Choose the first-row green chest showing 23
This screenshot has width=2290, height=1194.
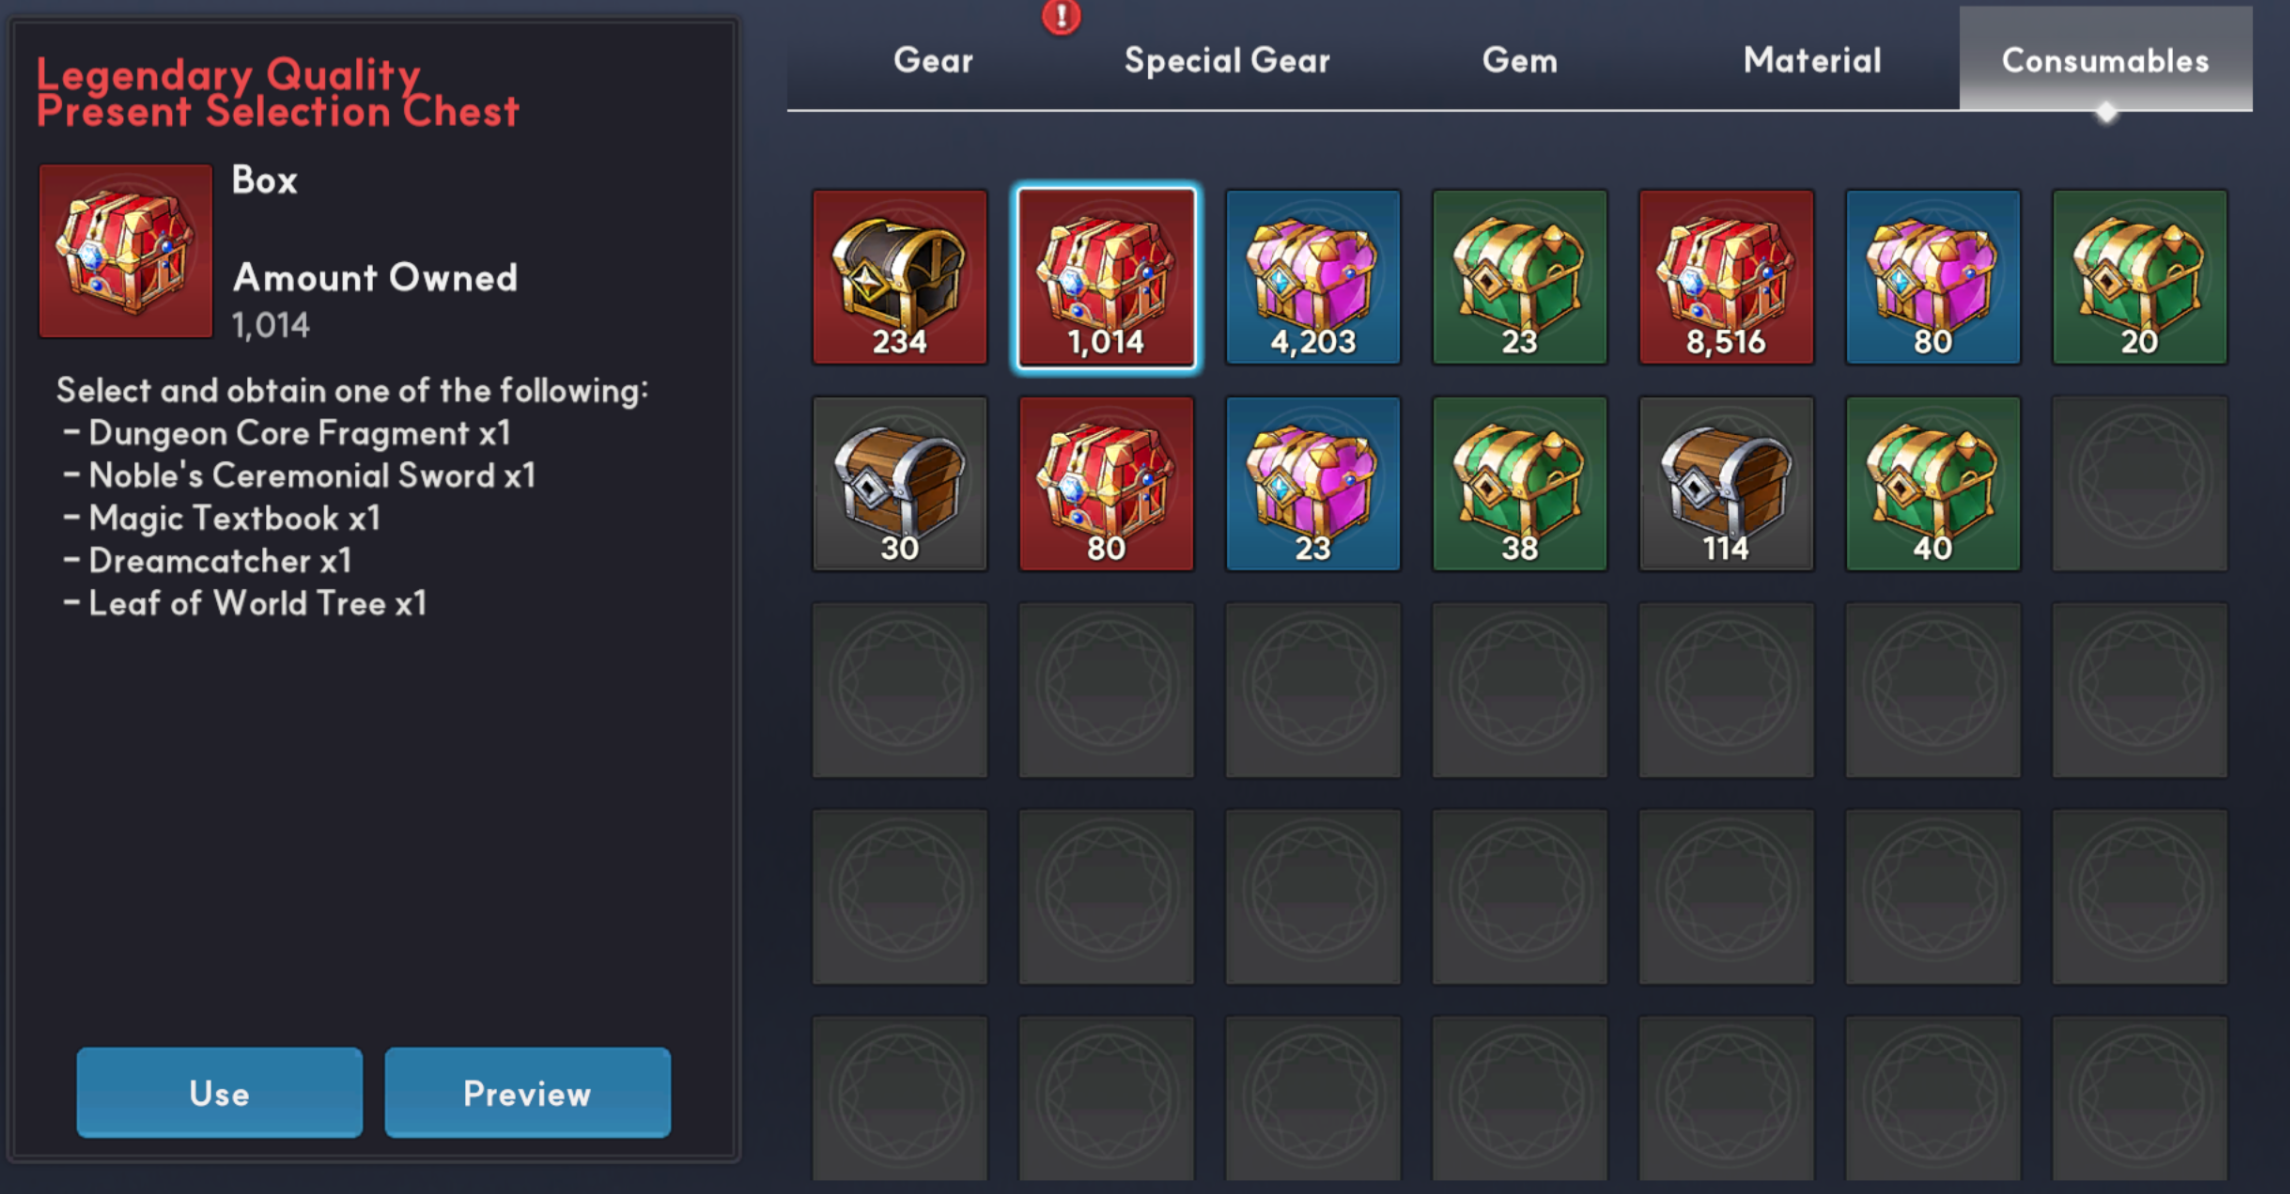point(1520,277)
